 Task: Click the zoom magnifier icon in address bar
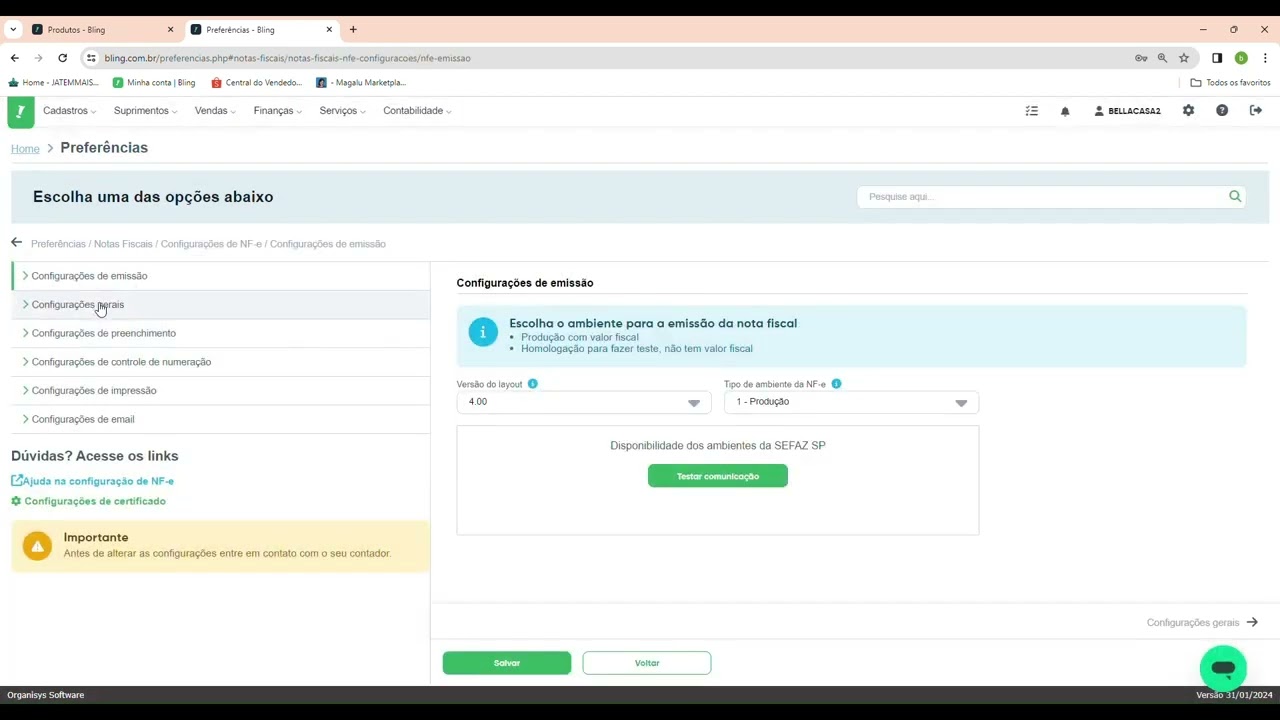[1162, 58]
